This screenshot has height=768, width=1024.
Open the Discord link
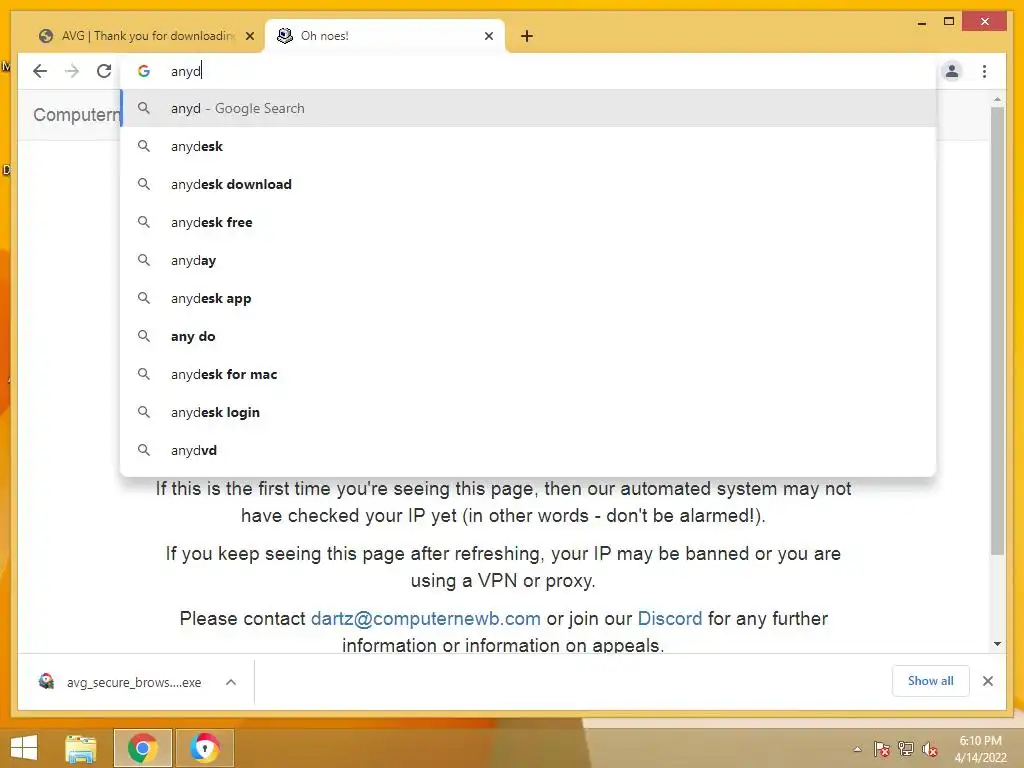[669, 618]
